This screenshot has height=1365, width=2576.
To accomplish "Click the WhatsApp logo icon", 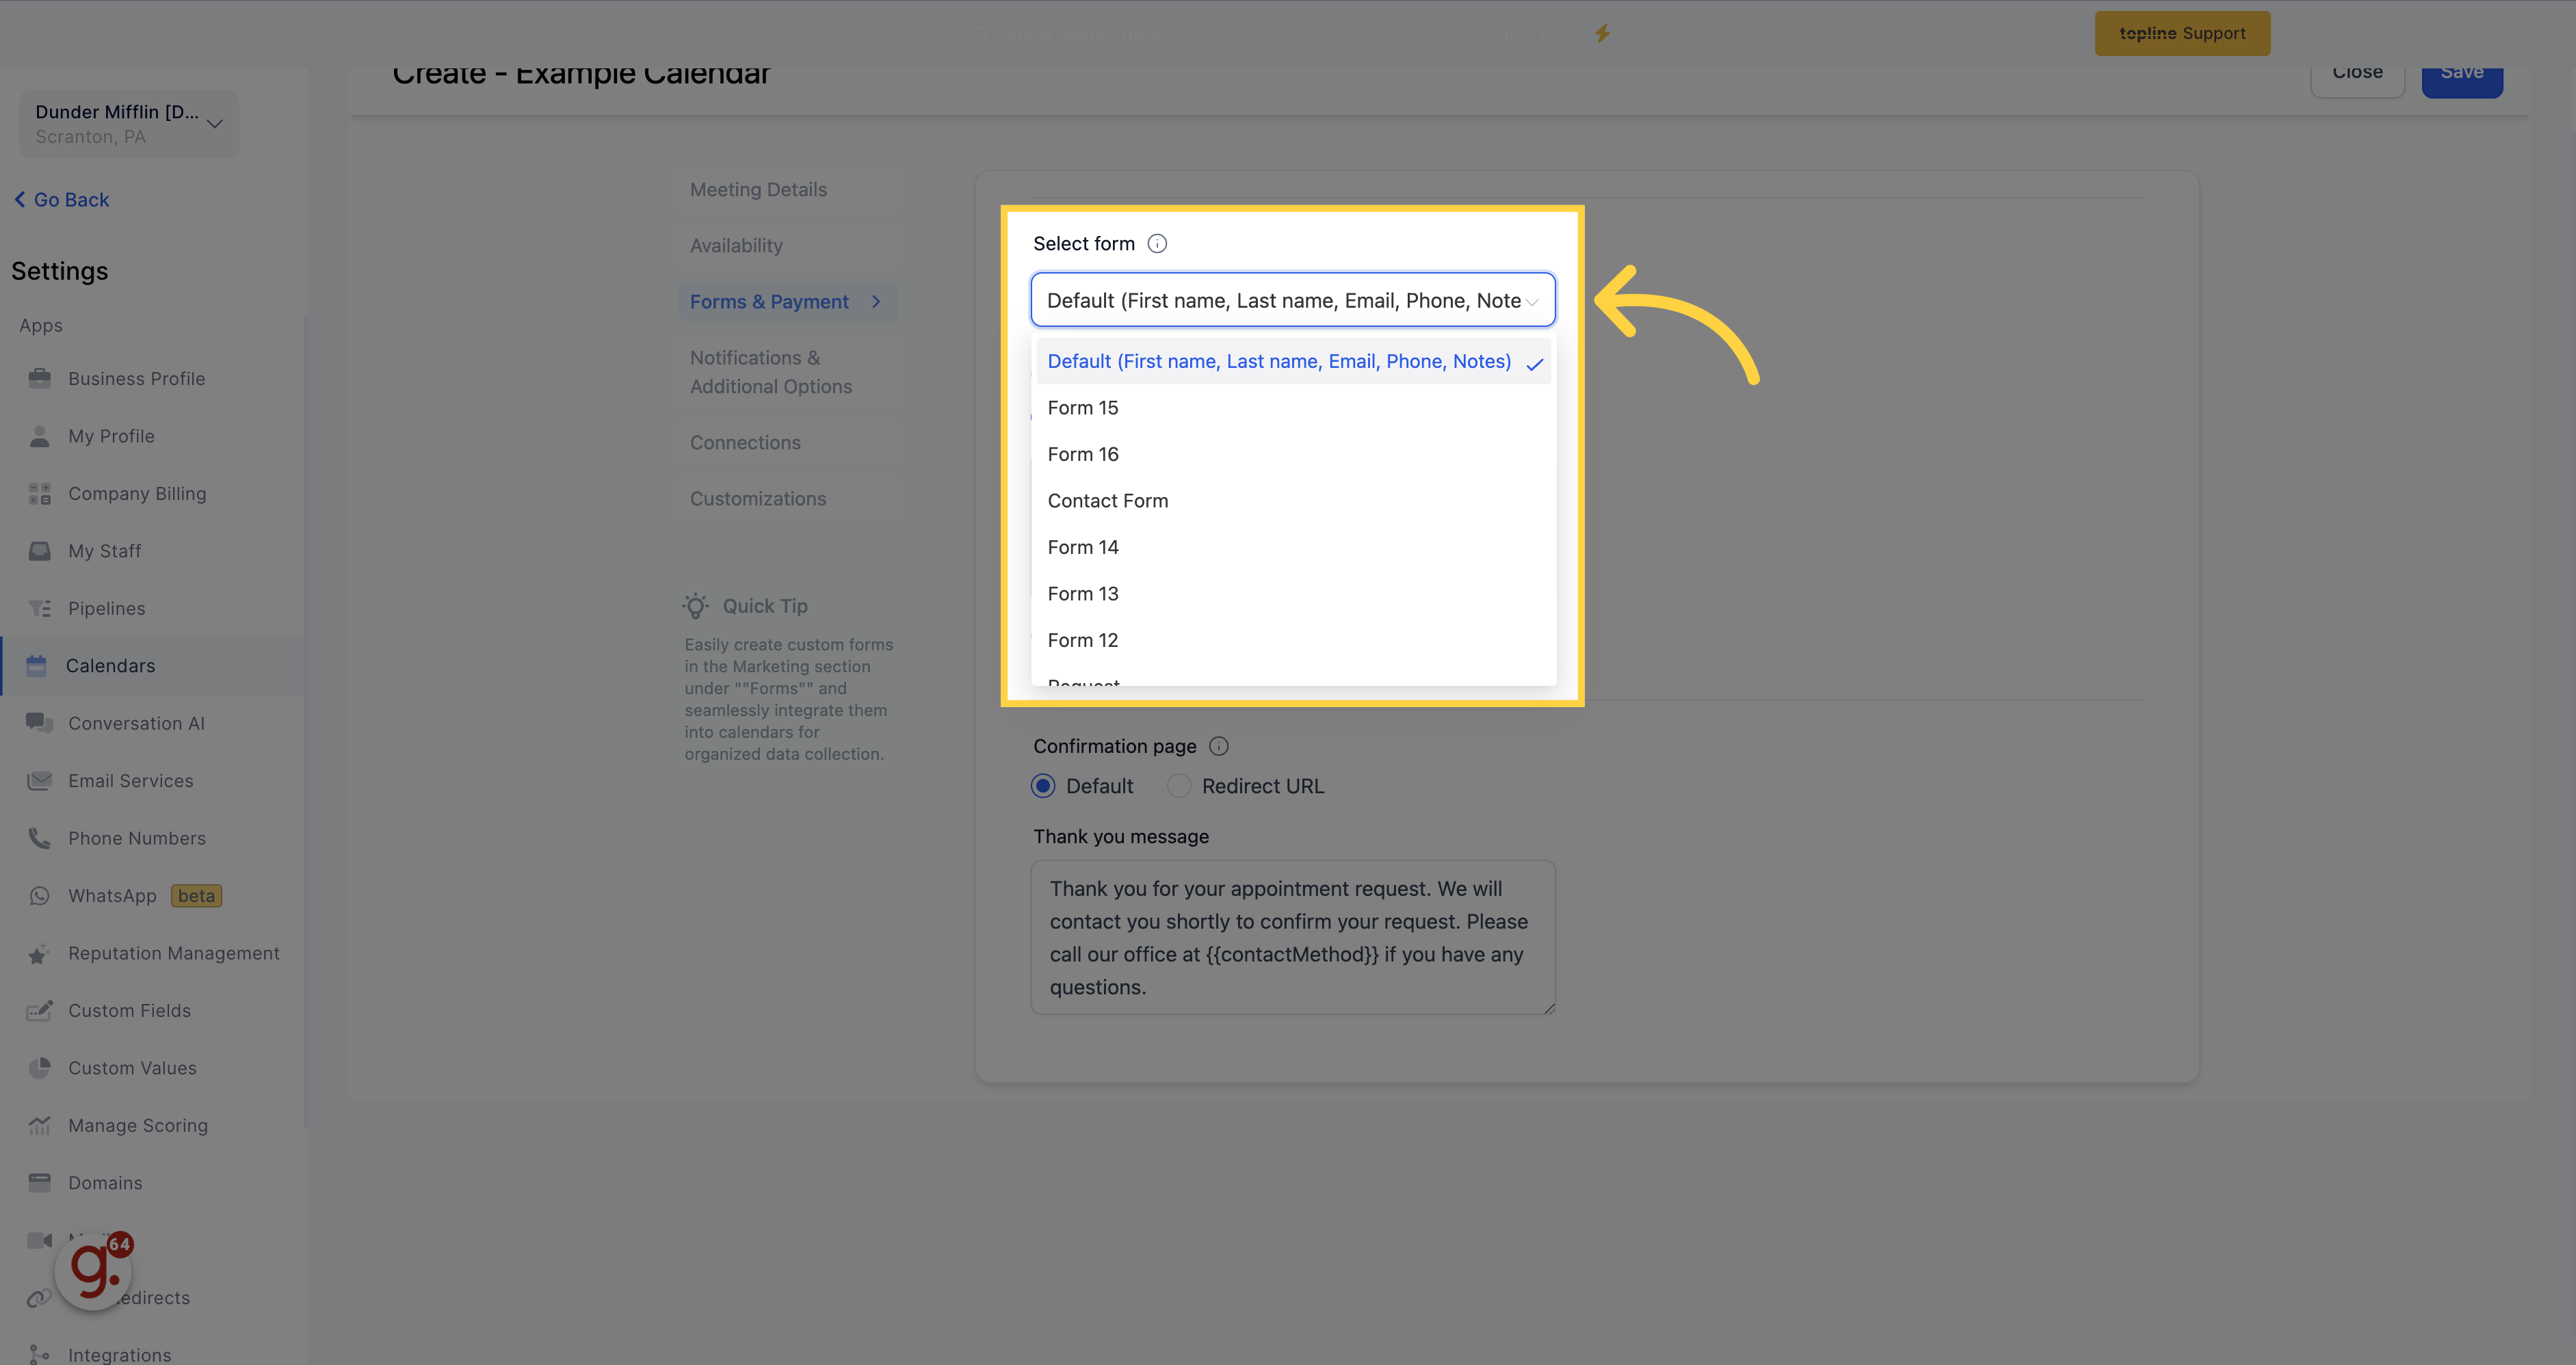I will click(40, 896).
